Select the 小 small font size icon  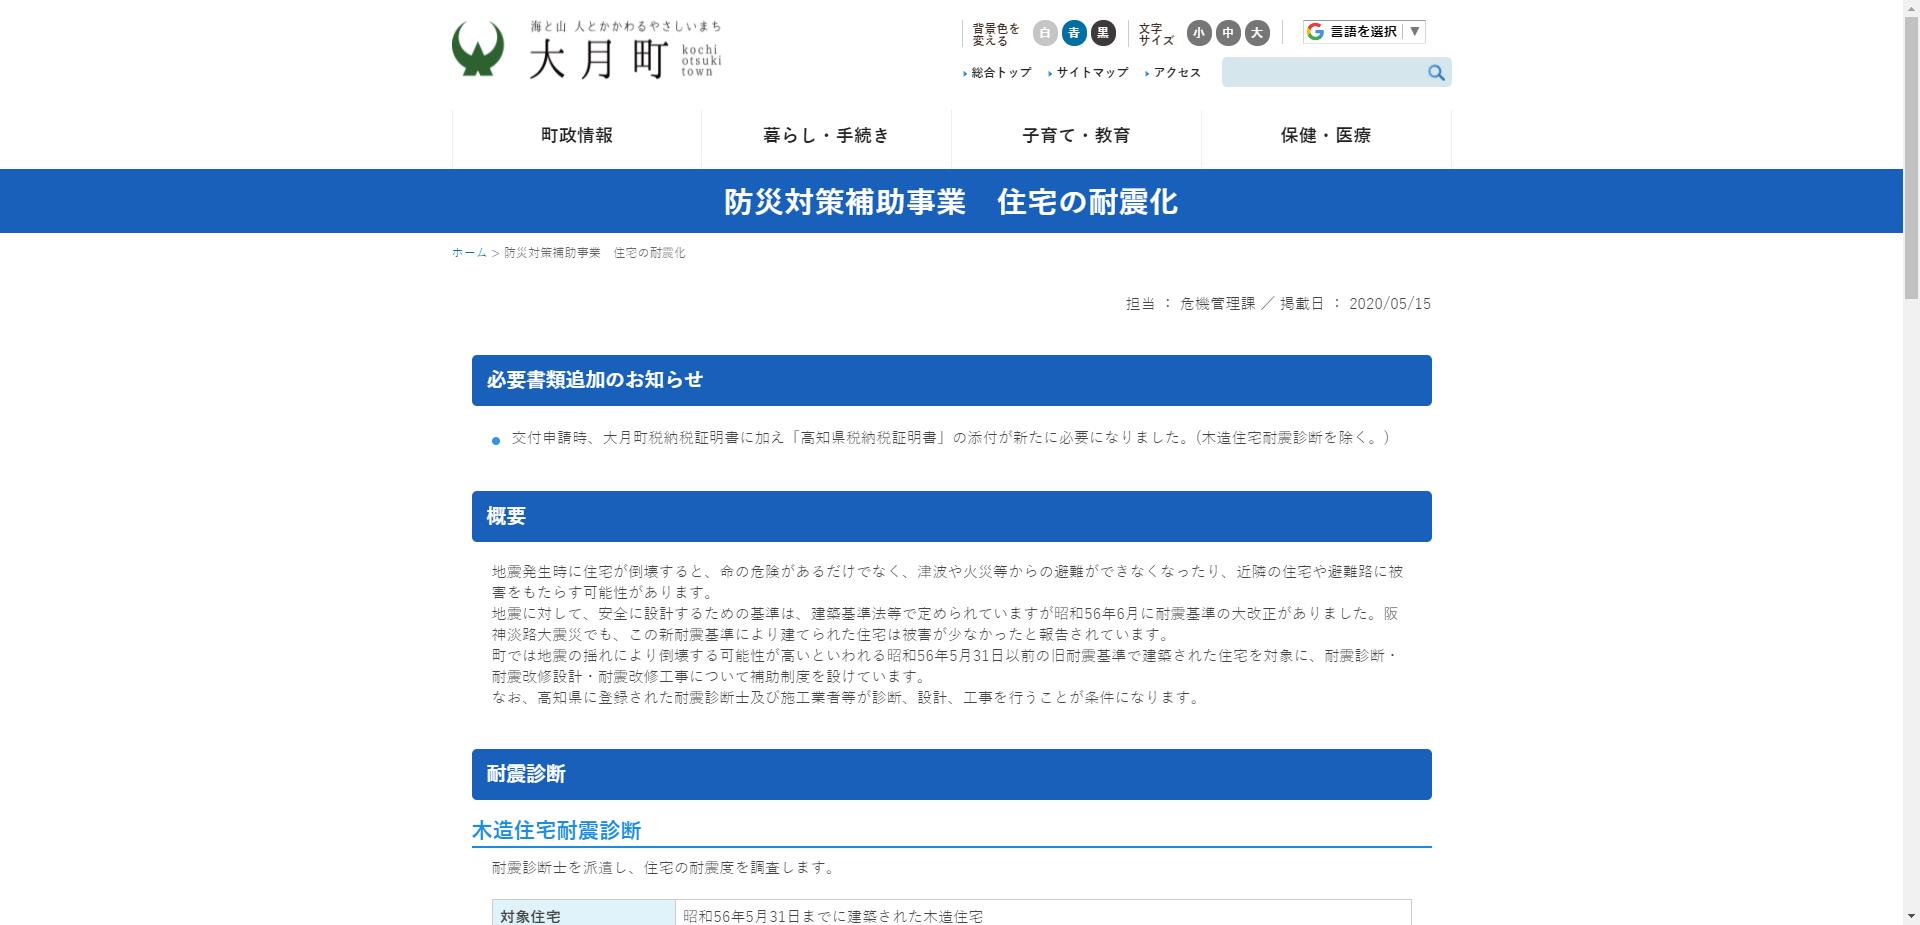tap(1197, 33)
